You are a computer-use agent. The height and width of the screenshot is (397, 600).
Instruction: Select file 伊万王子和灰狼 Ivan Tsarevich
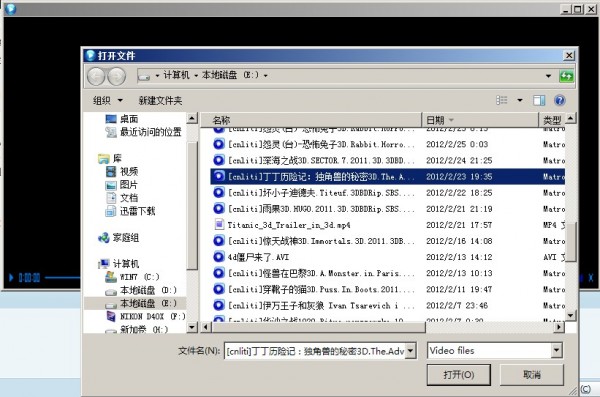coord(387,305)
